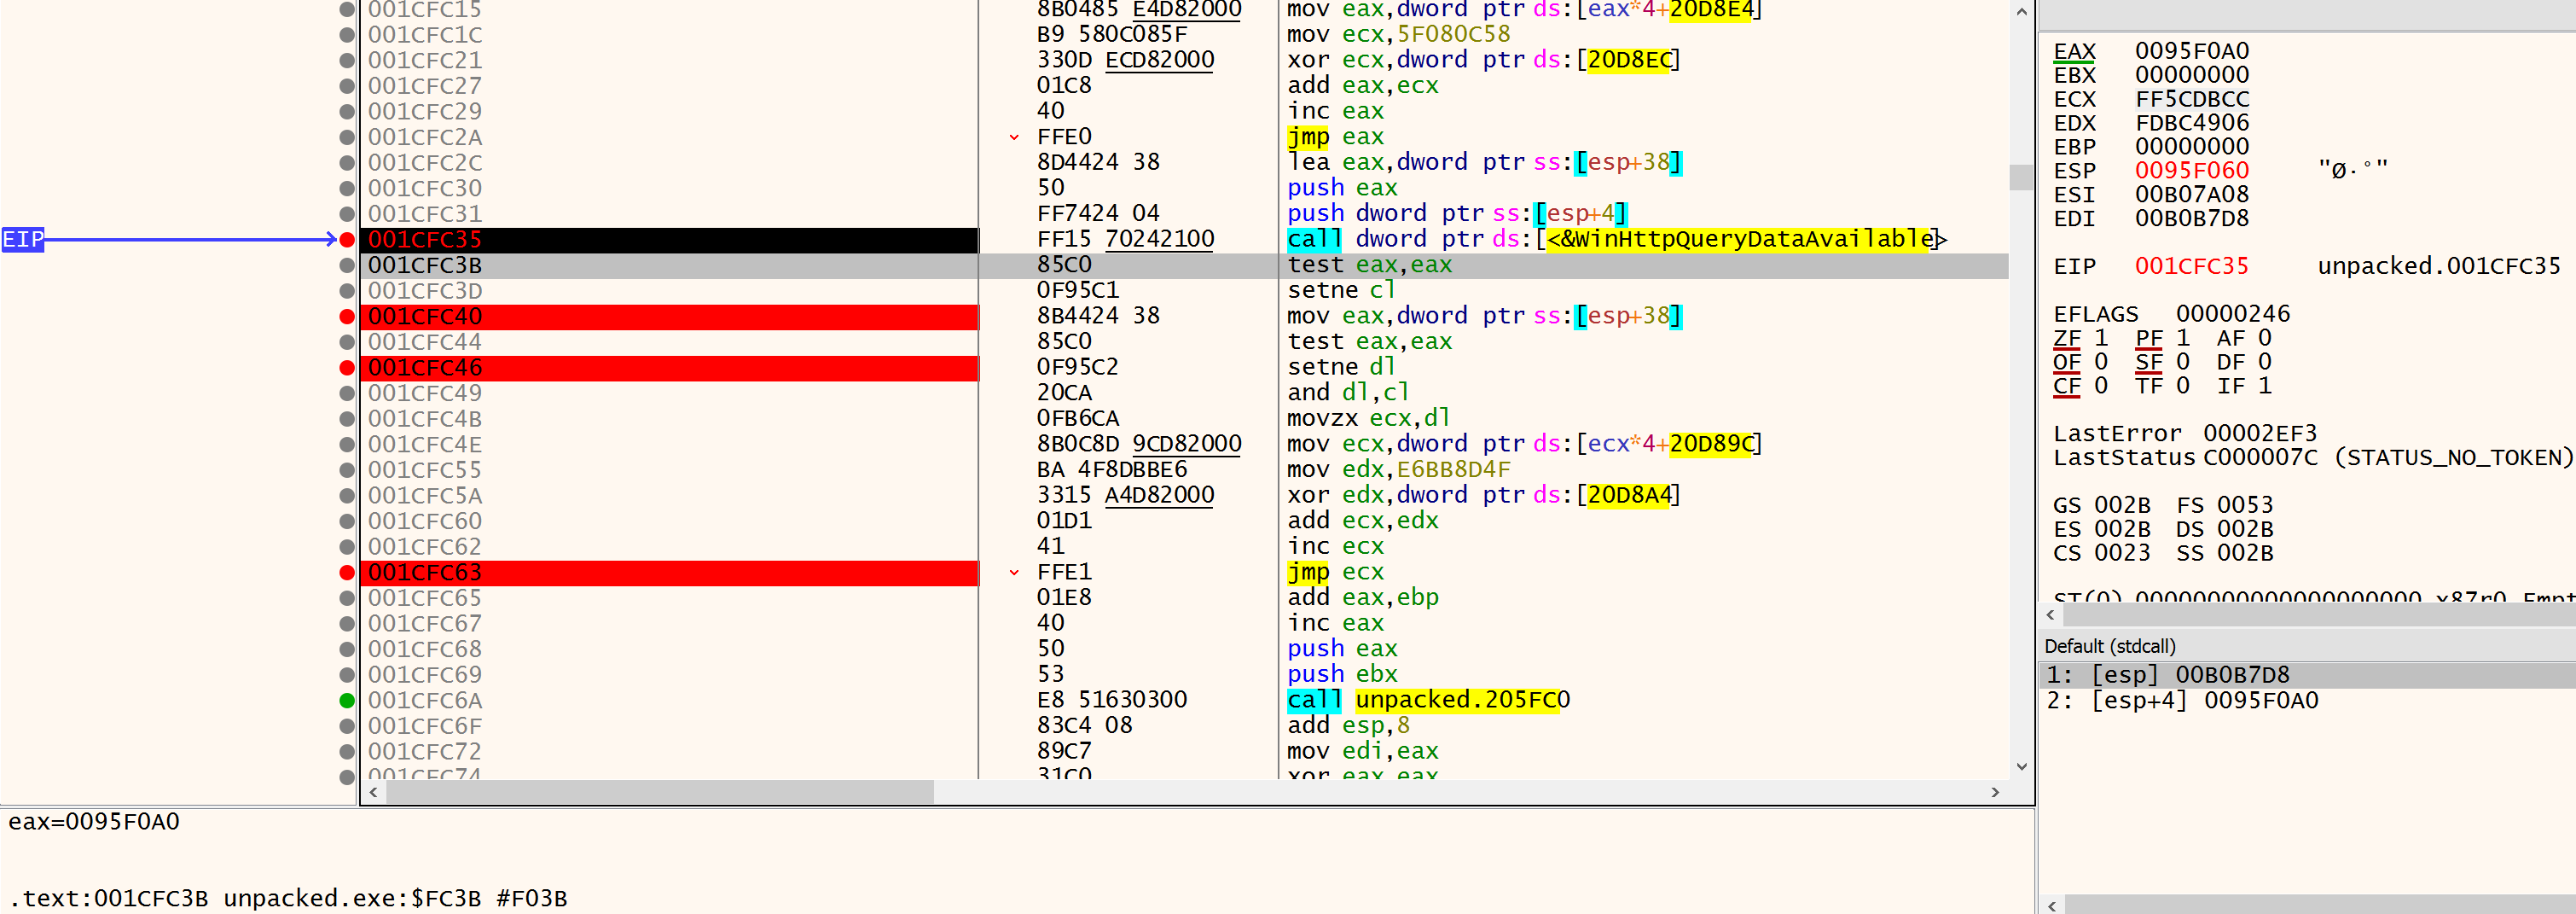Select the mov edi,eax instruction

(1362, 752)
